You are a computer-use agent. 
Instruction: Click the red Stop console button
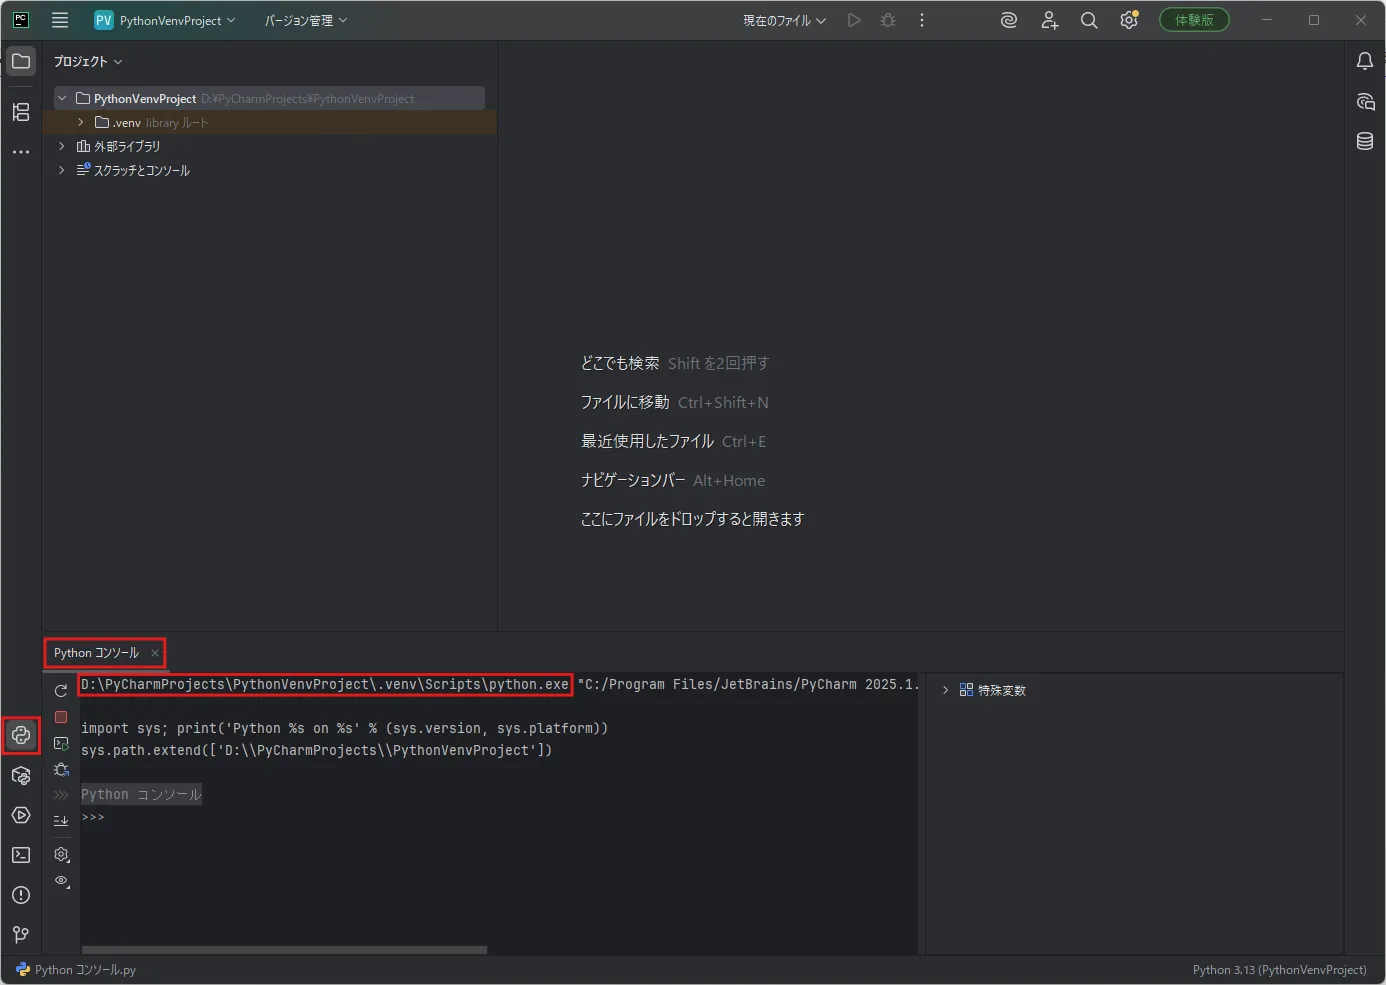coord(61,717)
